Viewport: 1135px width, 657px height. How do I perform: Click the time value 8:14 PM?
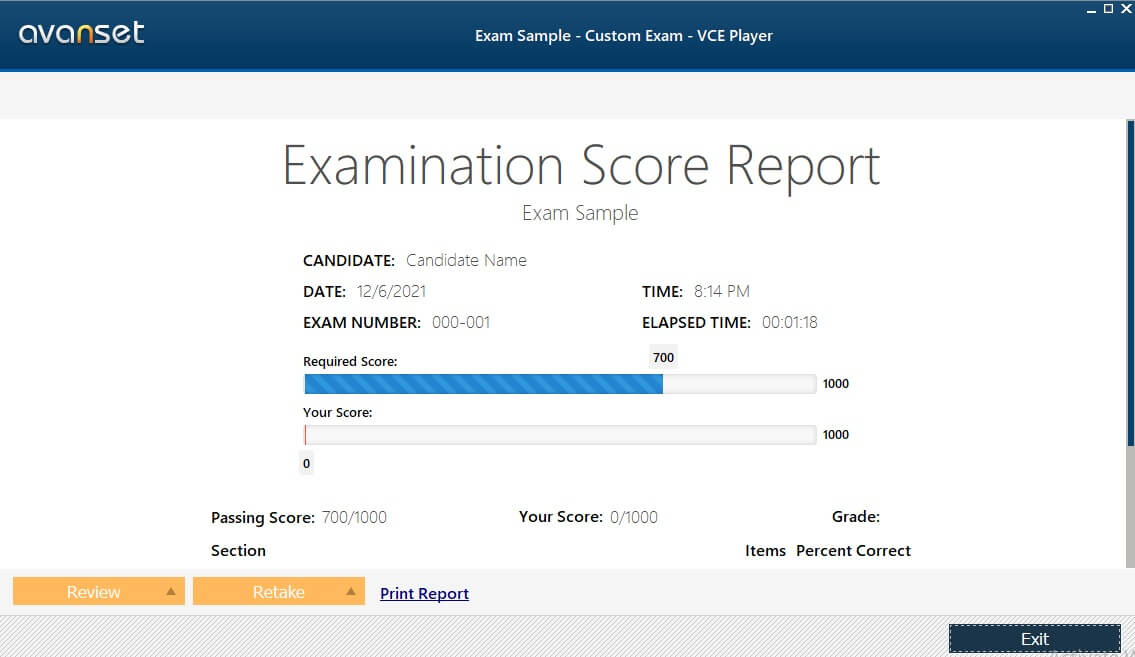[x=722, y=292]
